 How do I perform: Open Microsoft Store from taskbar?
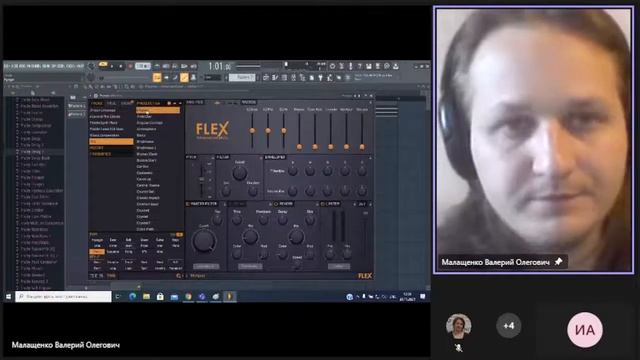pos(160,297)
